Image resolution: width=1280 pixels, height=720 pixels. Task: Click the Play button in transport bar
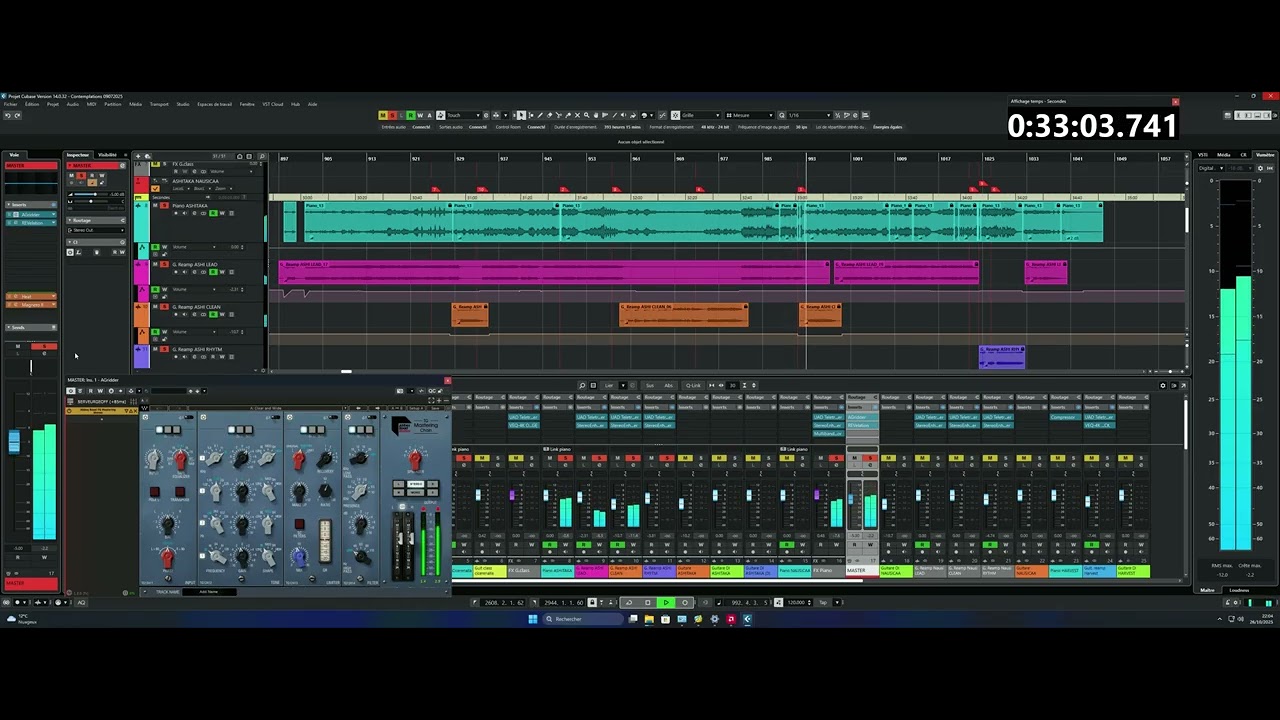pos(666,602)
